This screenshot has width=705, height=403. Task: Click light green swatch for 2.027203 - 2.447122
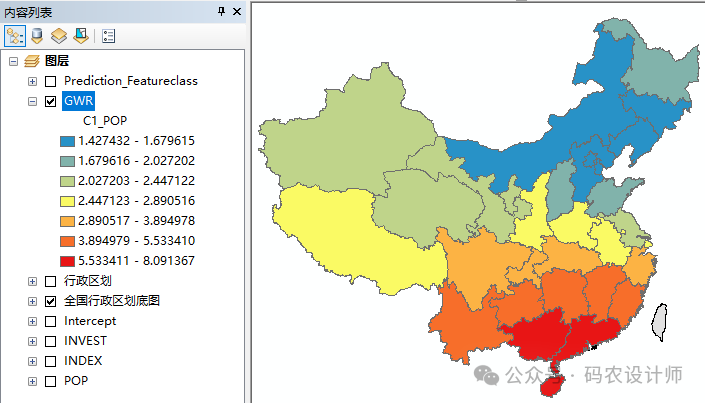click(x=67, y=181)
